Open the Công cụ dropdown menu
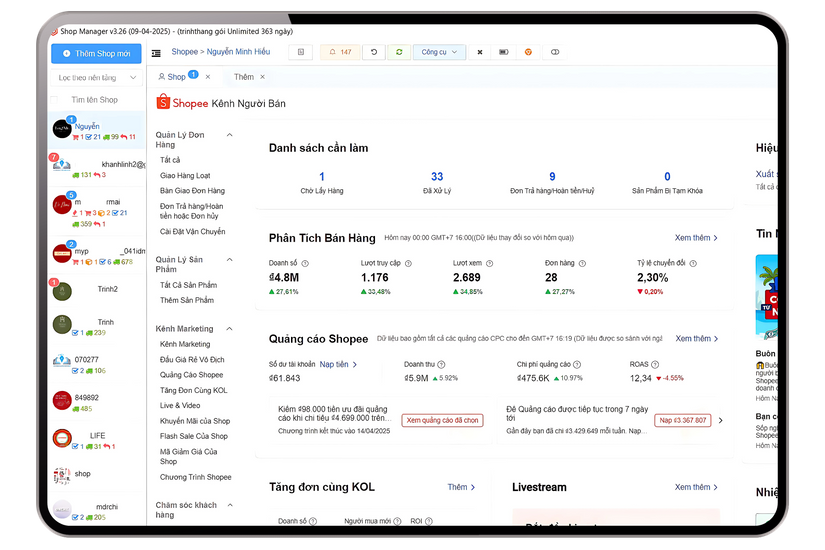This screenshot has height=550, width=825. click(x=439, y=52)
